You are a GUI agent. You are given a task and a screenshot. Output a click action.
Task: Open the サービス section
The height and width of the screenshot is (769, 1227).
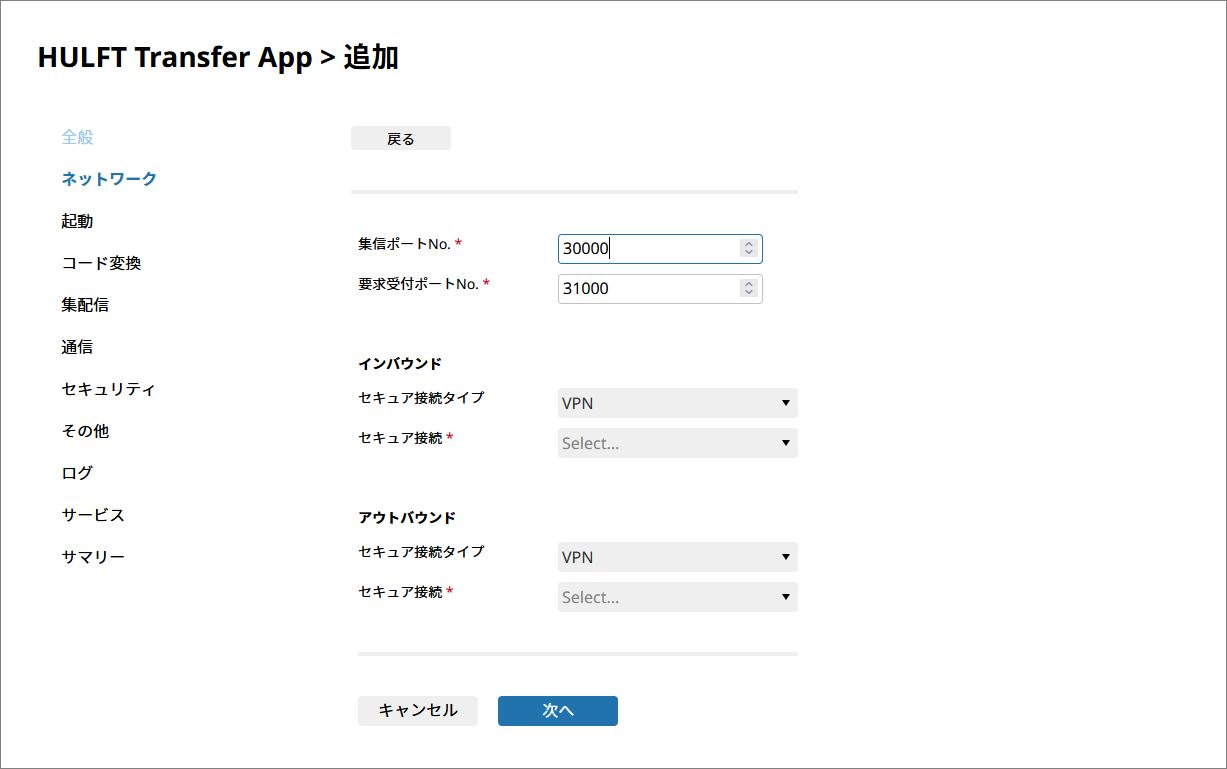(x=93, y=515)
